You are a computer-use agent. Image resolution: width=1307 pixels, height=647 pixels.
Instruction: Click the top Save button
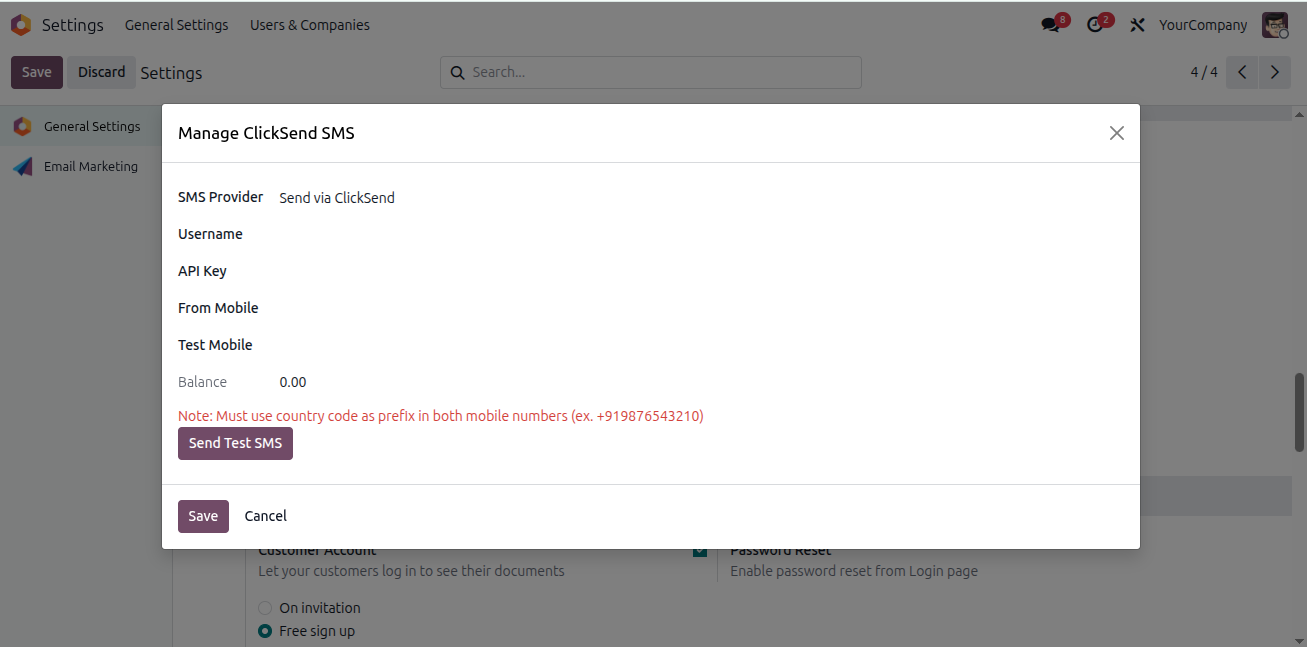click(37, 72)
